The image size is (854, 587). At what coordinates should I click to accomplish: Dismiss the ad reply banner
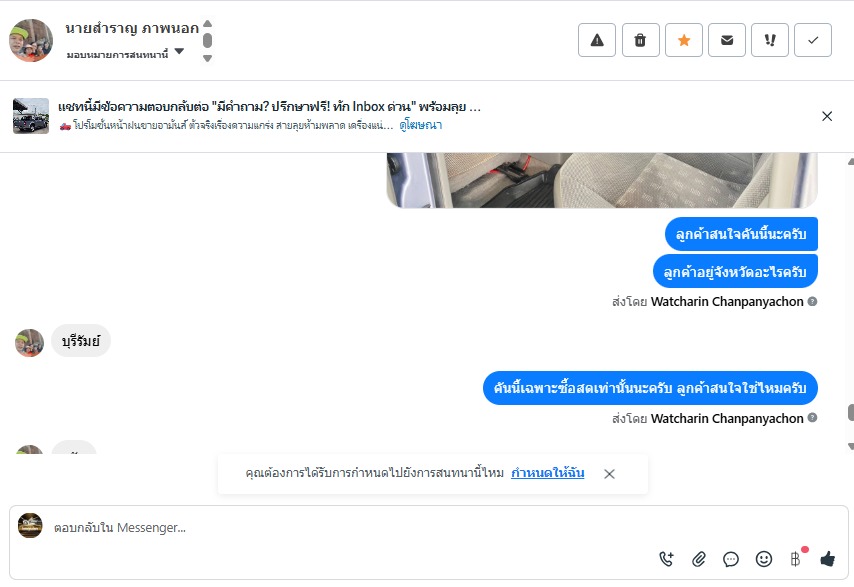point(827,116)
